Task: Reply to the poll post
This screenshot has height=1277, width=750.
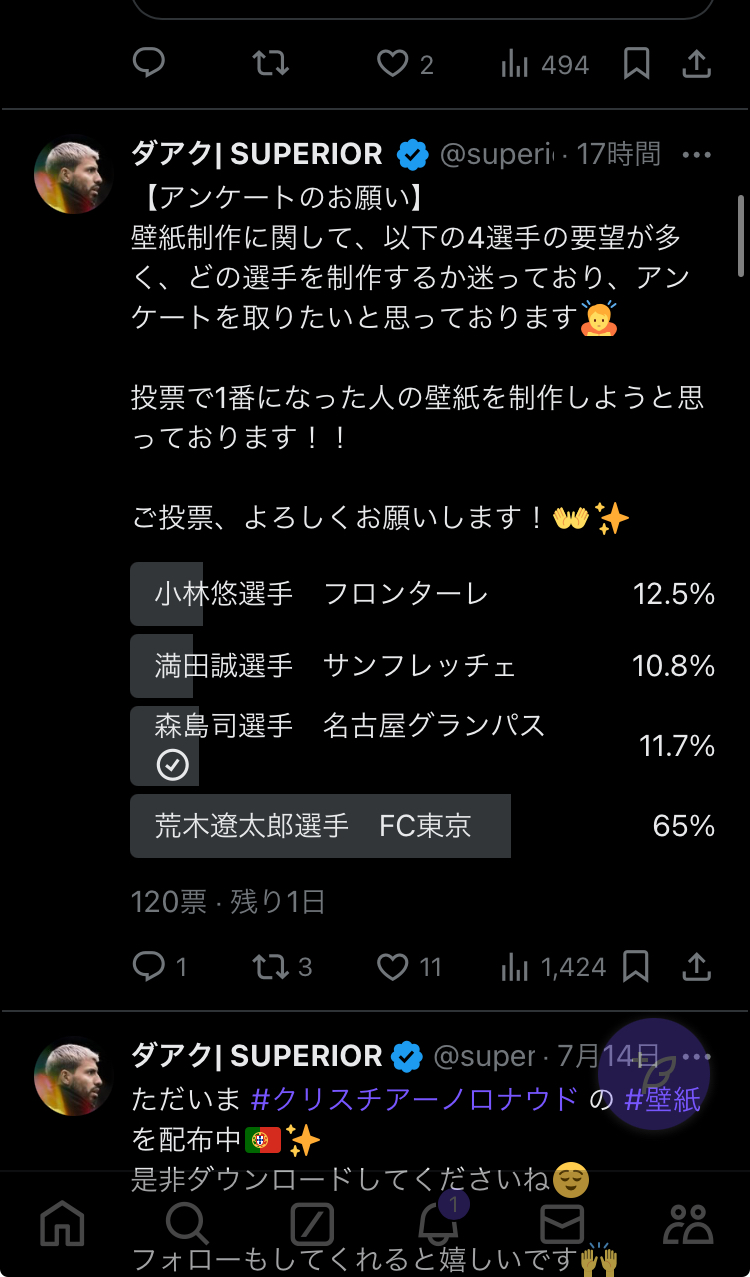Action: coord(149,967)
